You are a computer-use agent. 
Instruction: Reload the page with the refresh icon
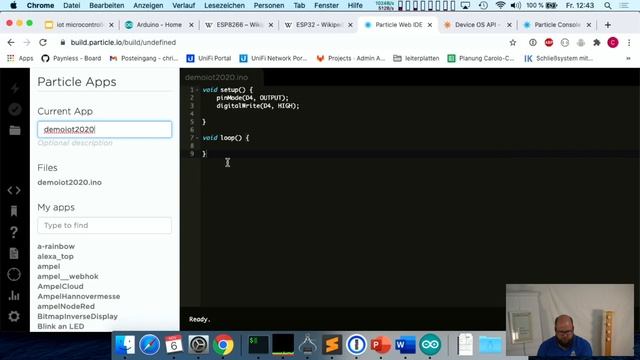tap(43, 42)
